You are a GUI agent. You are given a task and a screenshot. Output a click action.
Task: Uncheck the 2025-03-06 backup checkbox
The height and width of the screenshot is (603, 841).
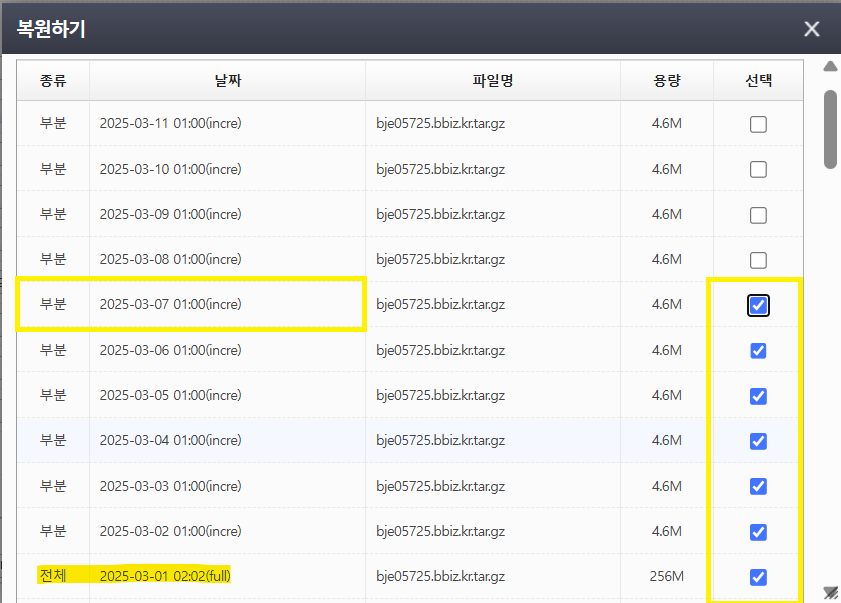coord(758,350)
